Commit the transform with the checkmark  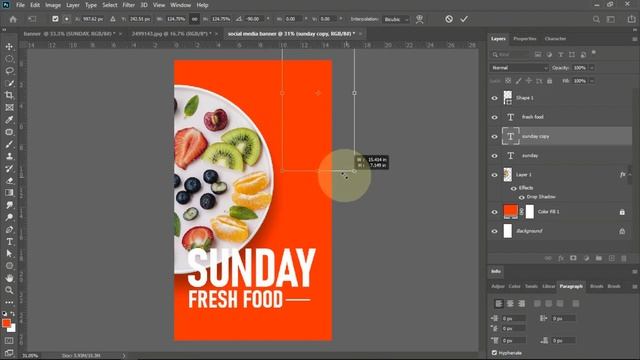coord(464,19)
